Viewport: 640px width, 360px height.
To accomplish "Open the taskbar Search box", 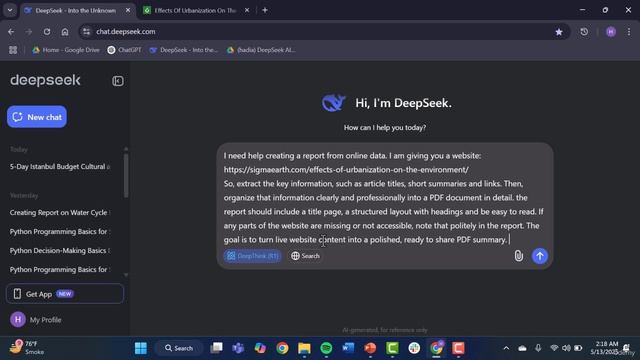I will (179, 348).
